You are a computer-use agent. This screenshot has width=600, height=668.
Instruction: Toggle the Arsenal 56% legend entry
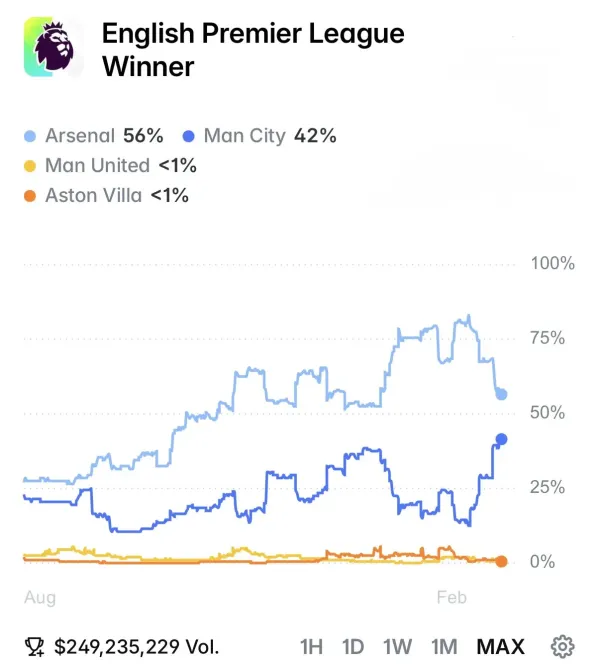click(x=94, y=136)
